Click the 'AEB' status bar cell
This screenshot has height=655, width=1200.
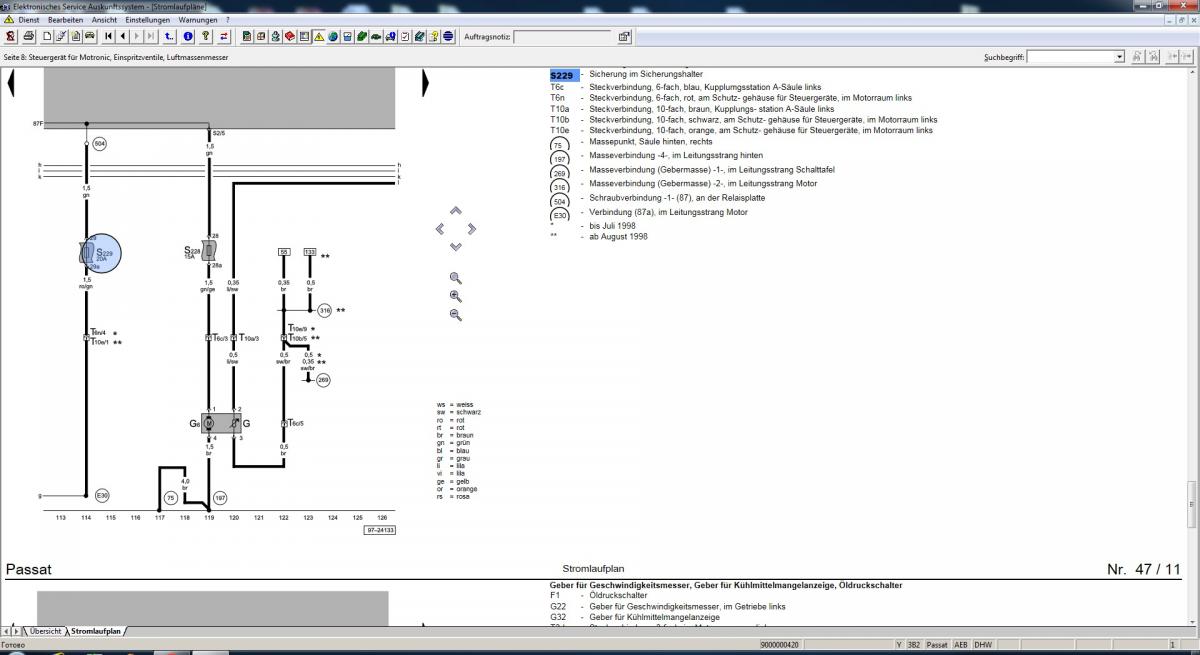tap(961, 645)
